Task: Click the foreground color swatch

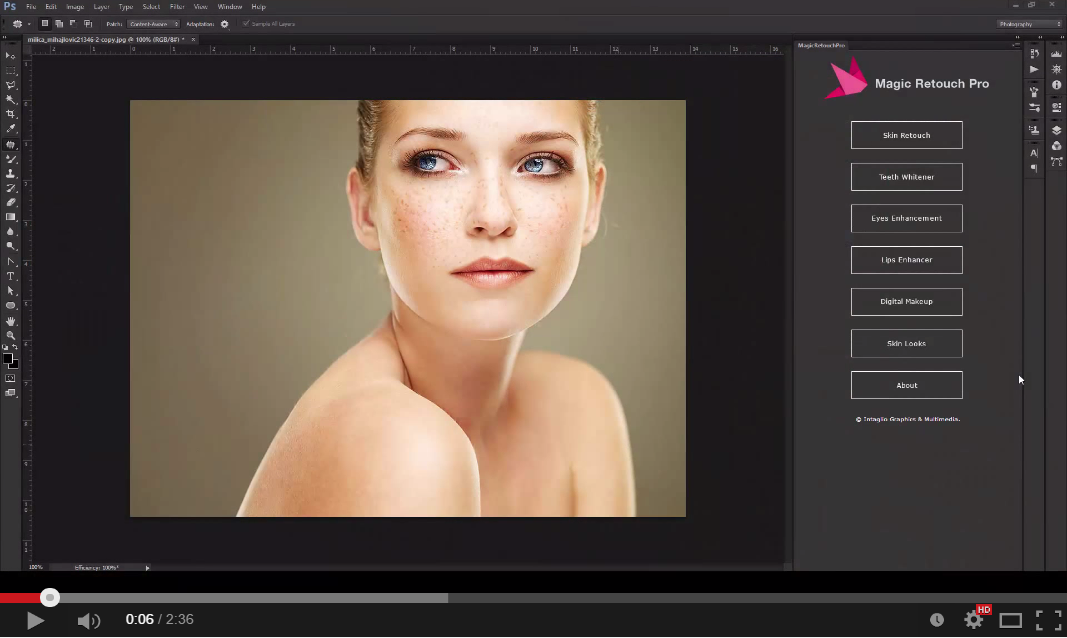Action: tap(7, 357)
